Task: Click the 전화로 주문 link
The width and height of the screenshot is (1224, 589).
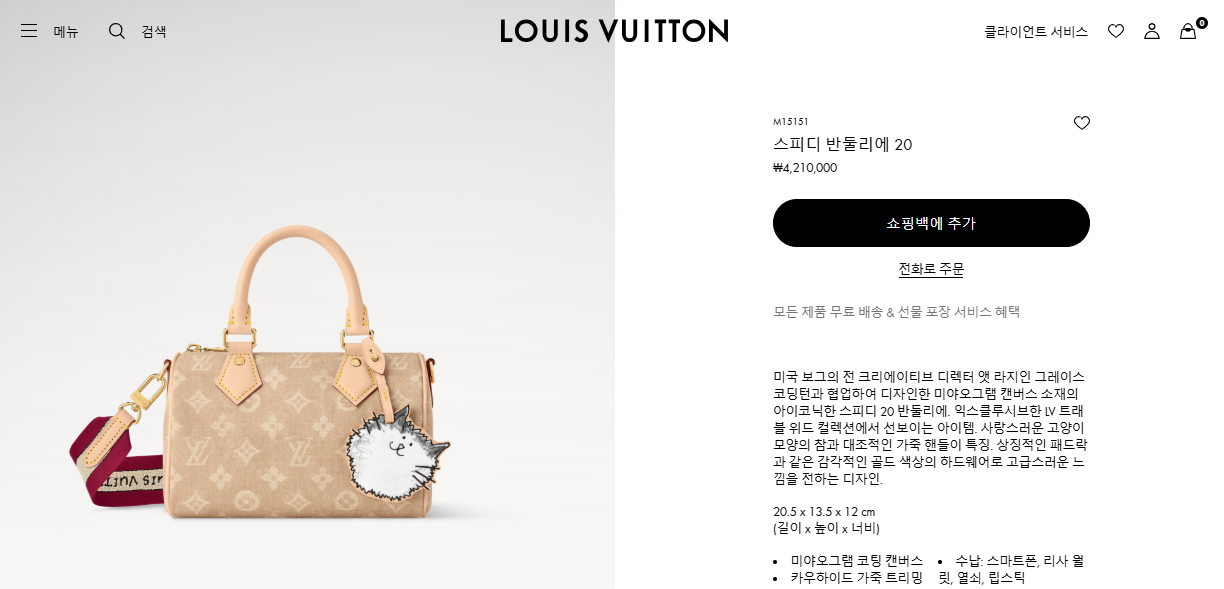Action: 931,269
